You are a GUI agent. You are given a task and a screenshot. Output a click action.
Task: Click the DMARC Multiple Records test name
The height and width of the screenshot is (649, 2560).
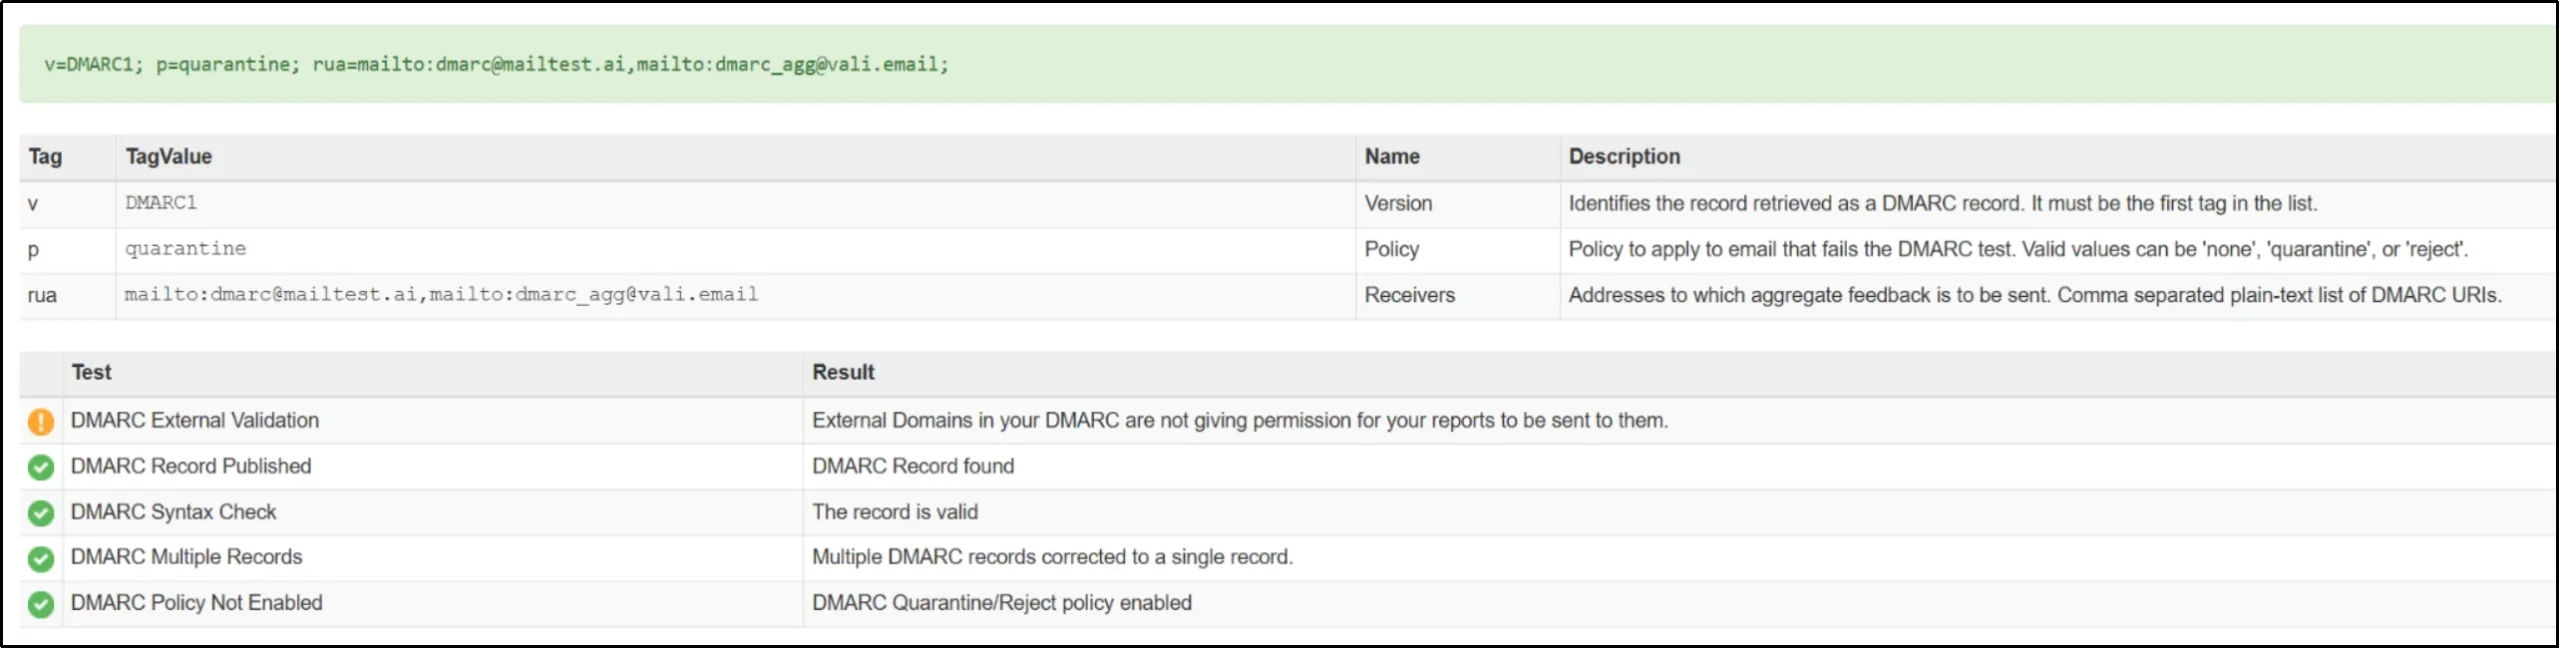point(186,557)
